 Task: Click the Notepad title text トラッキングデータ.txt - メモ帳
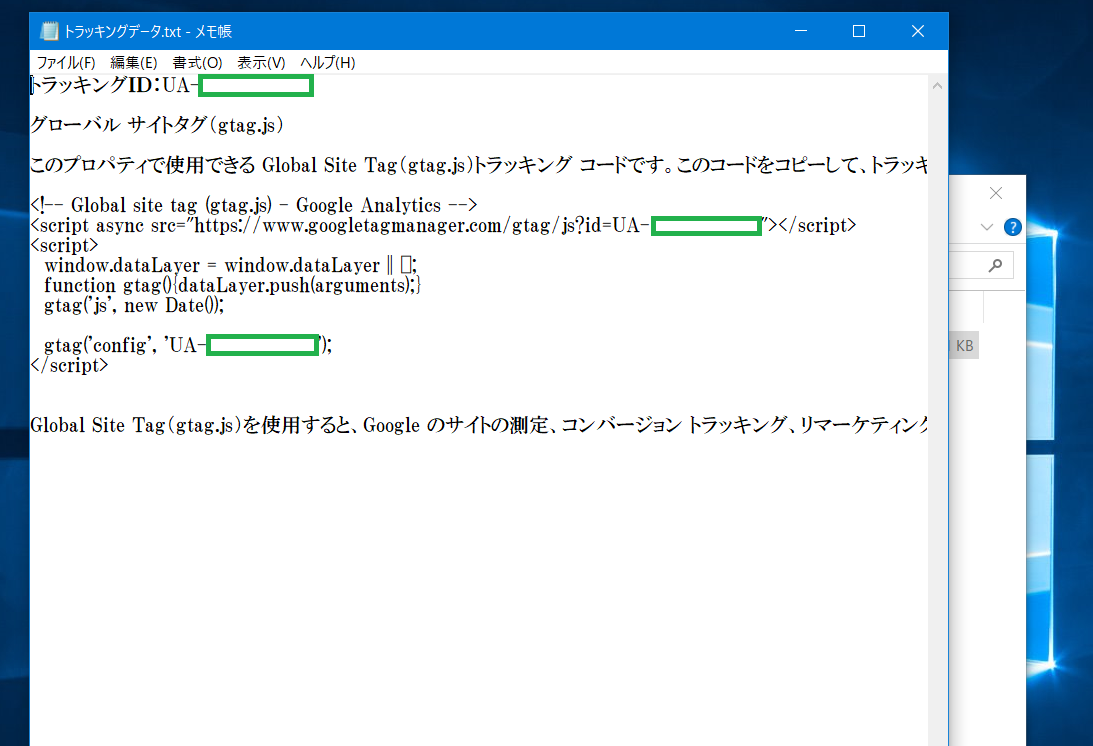pyautogui.click(x=148, y=31)
